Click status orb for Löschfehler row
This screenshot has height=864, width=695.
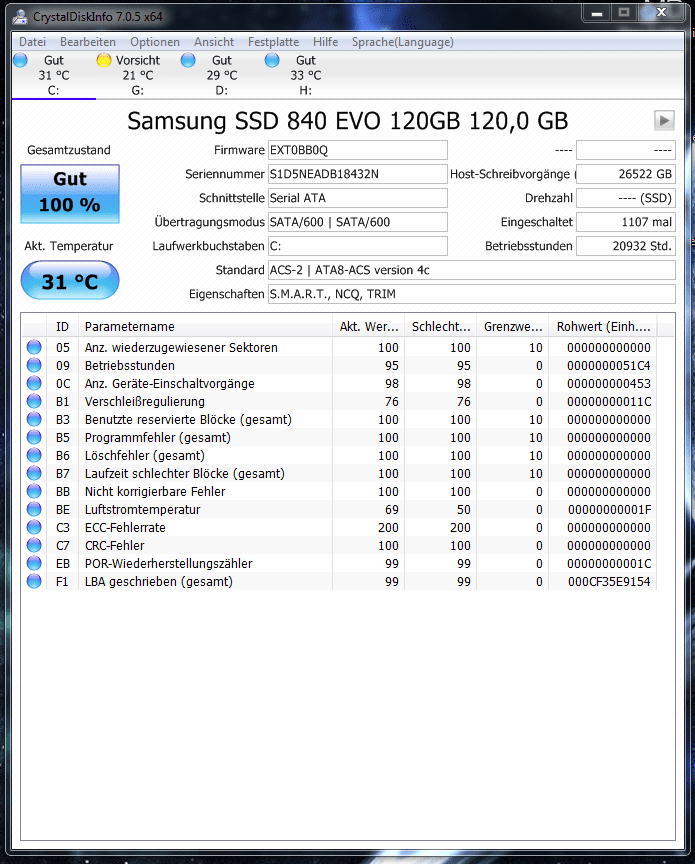tap(34, 455)
